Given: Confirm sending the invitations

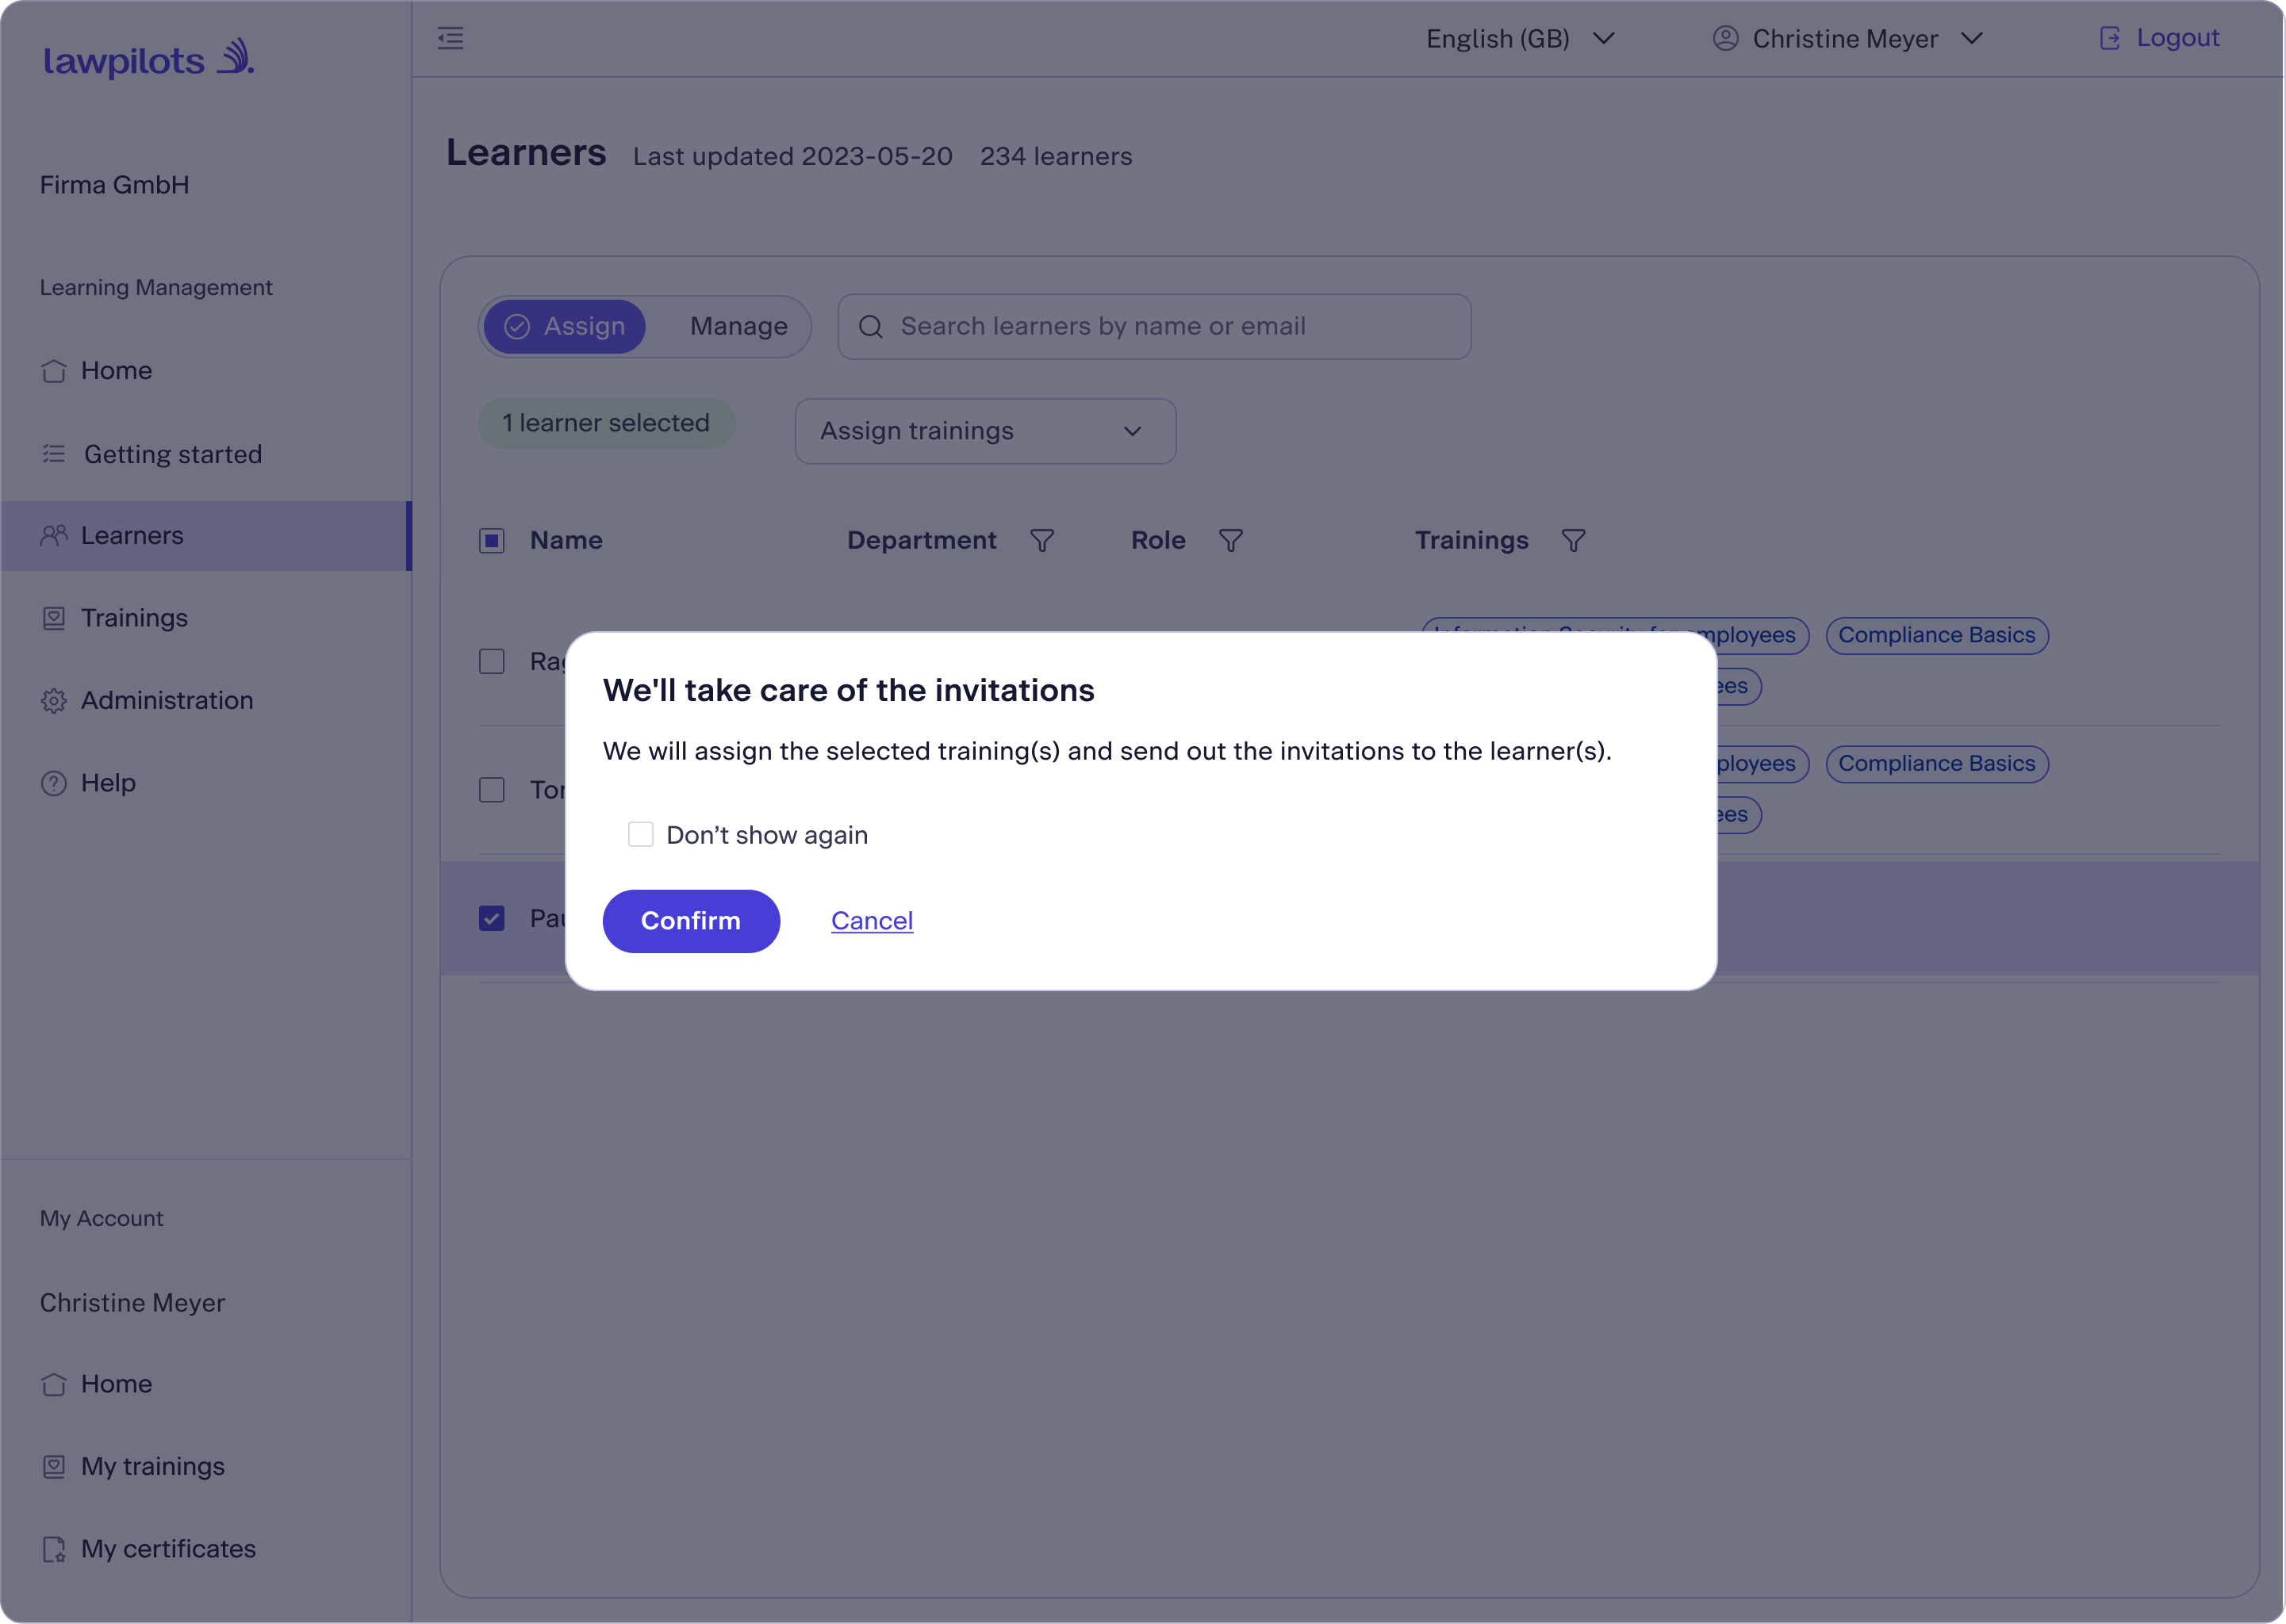Looking at the screenshot, I should pyautogui.click(x=692, y=921).
